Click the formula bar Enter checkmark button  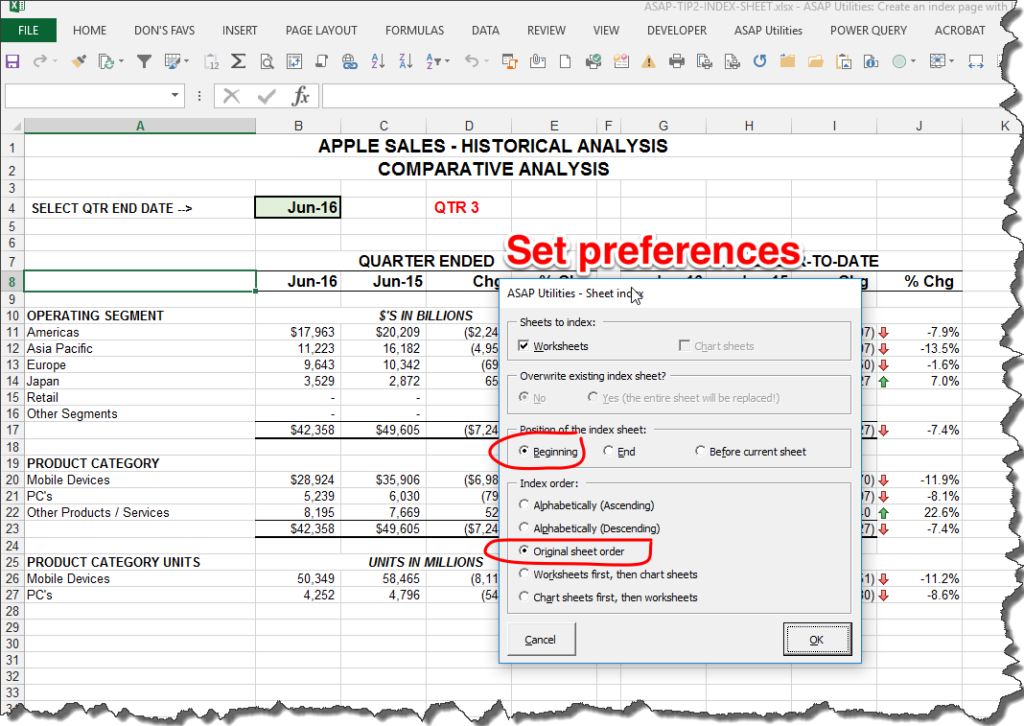tap(266, 97)
